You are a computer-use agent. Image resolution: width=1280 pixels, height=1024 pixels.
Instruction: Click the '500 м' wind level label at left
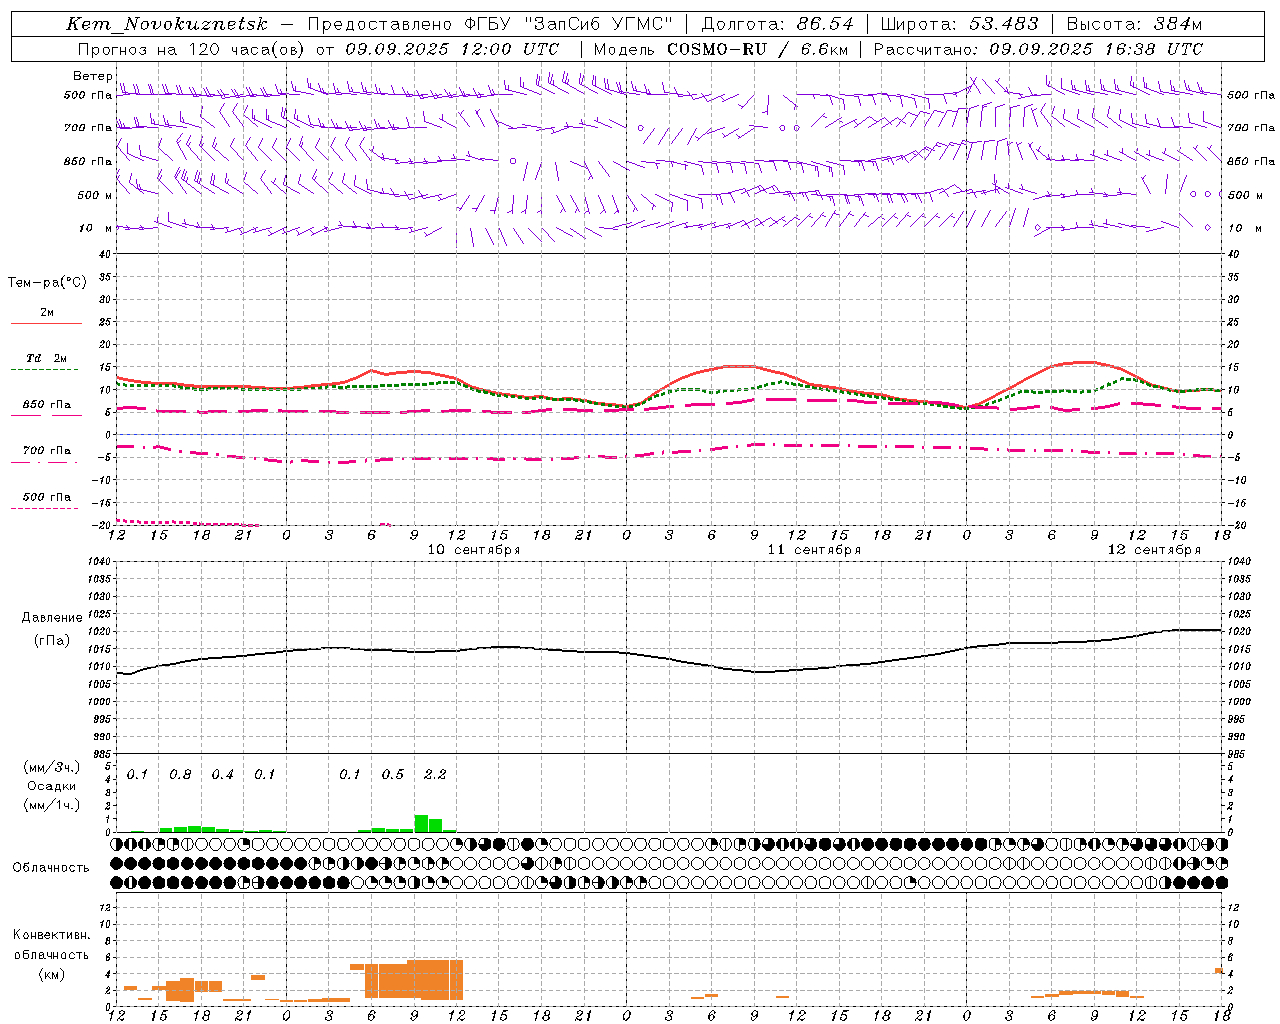[95, 195]
